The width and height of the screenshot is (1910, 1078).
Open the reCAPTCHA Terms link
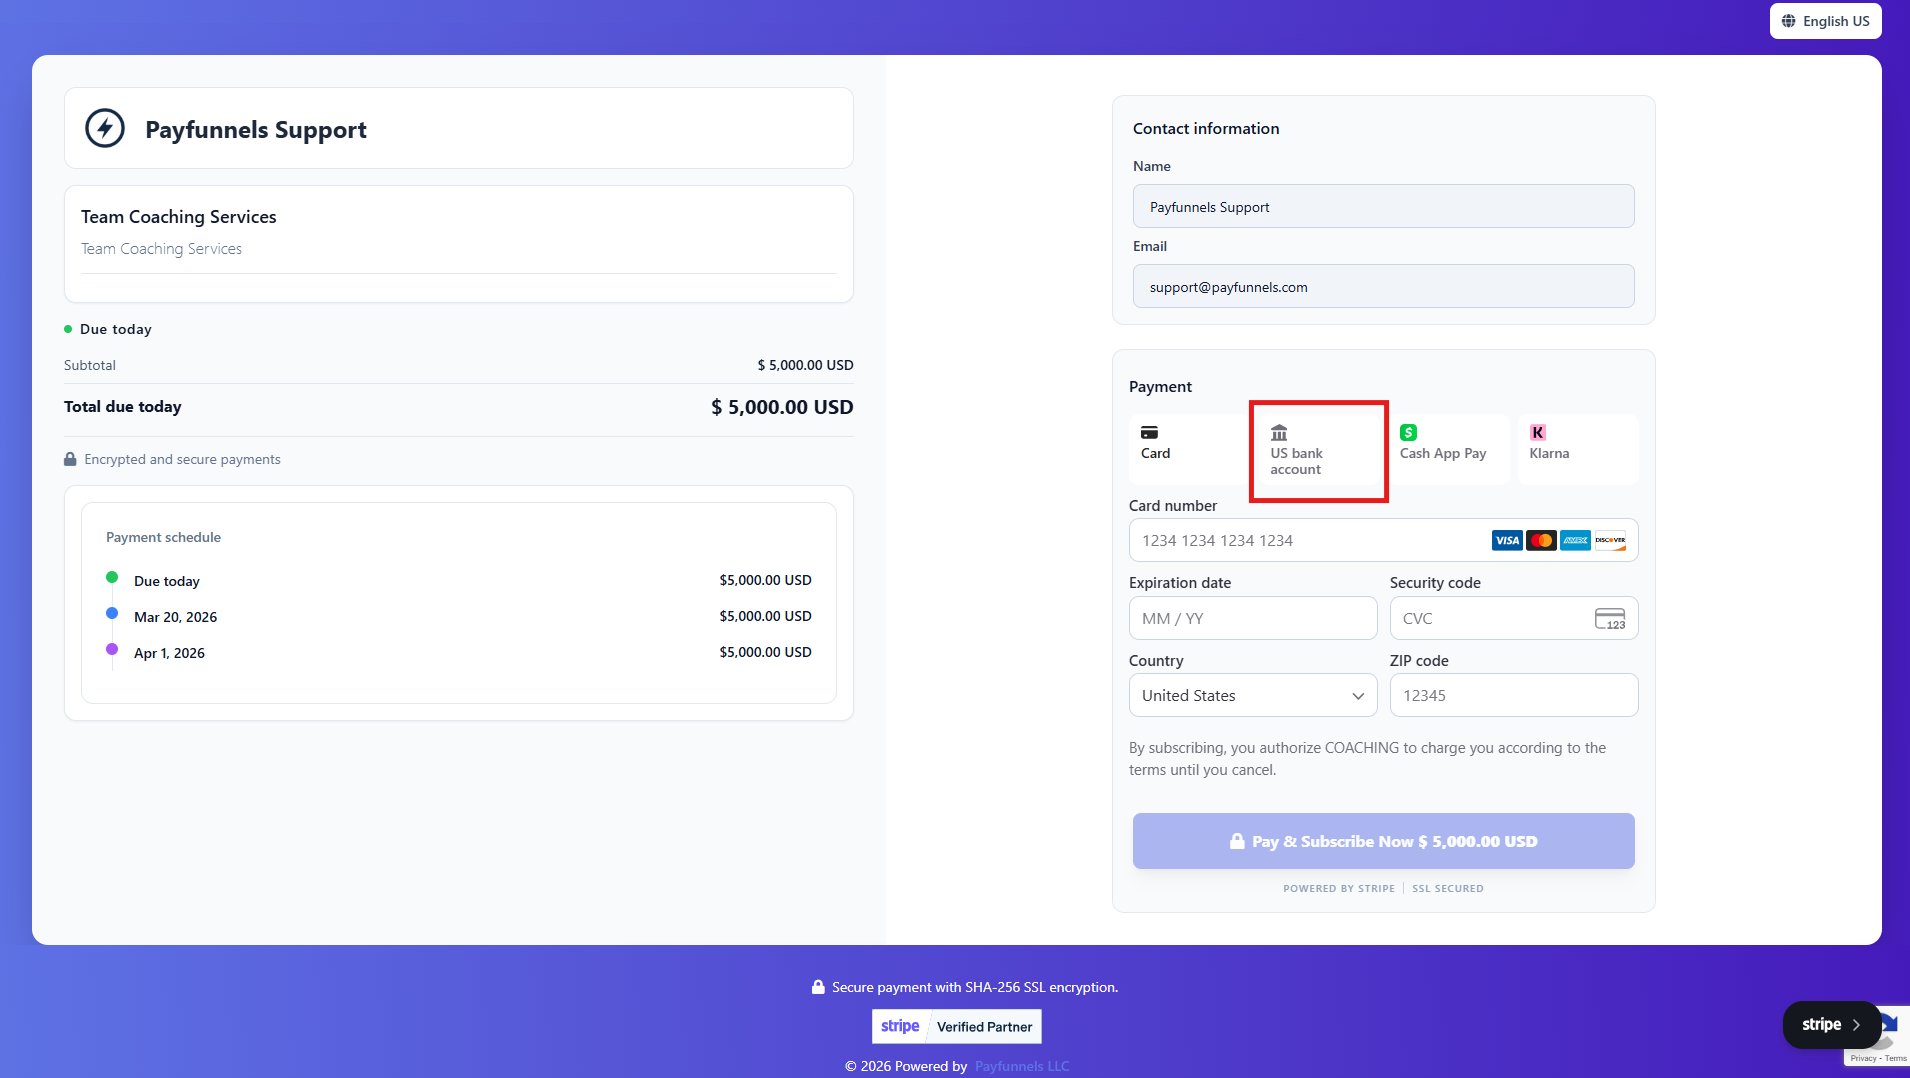[x=1896, y=1058]
